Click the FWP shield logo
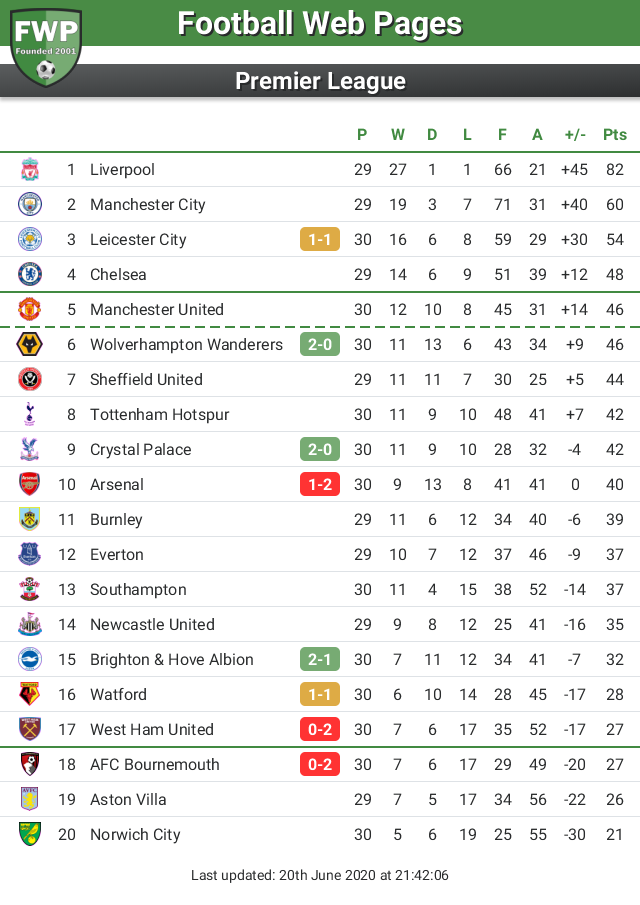Screen dimensions: 640x905 pyautogui.click(x=46, y=44)
